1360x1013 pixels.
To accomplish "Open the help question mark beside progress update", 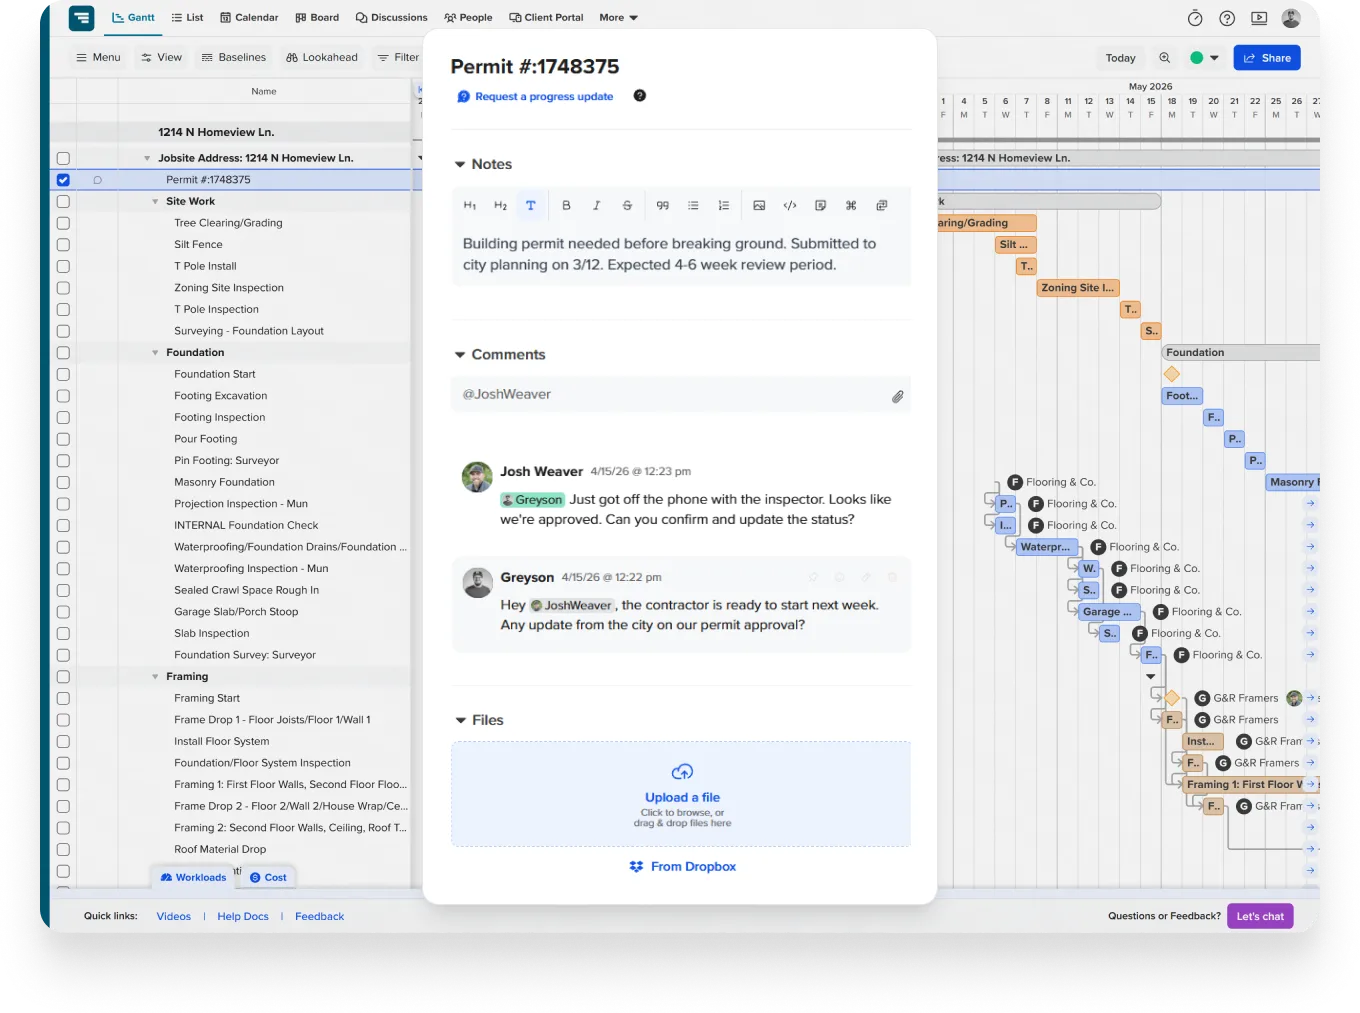I will point(640,96).
